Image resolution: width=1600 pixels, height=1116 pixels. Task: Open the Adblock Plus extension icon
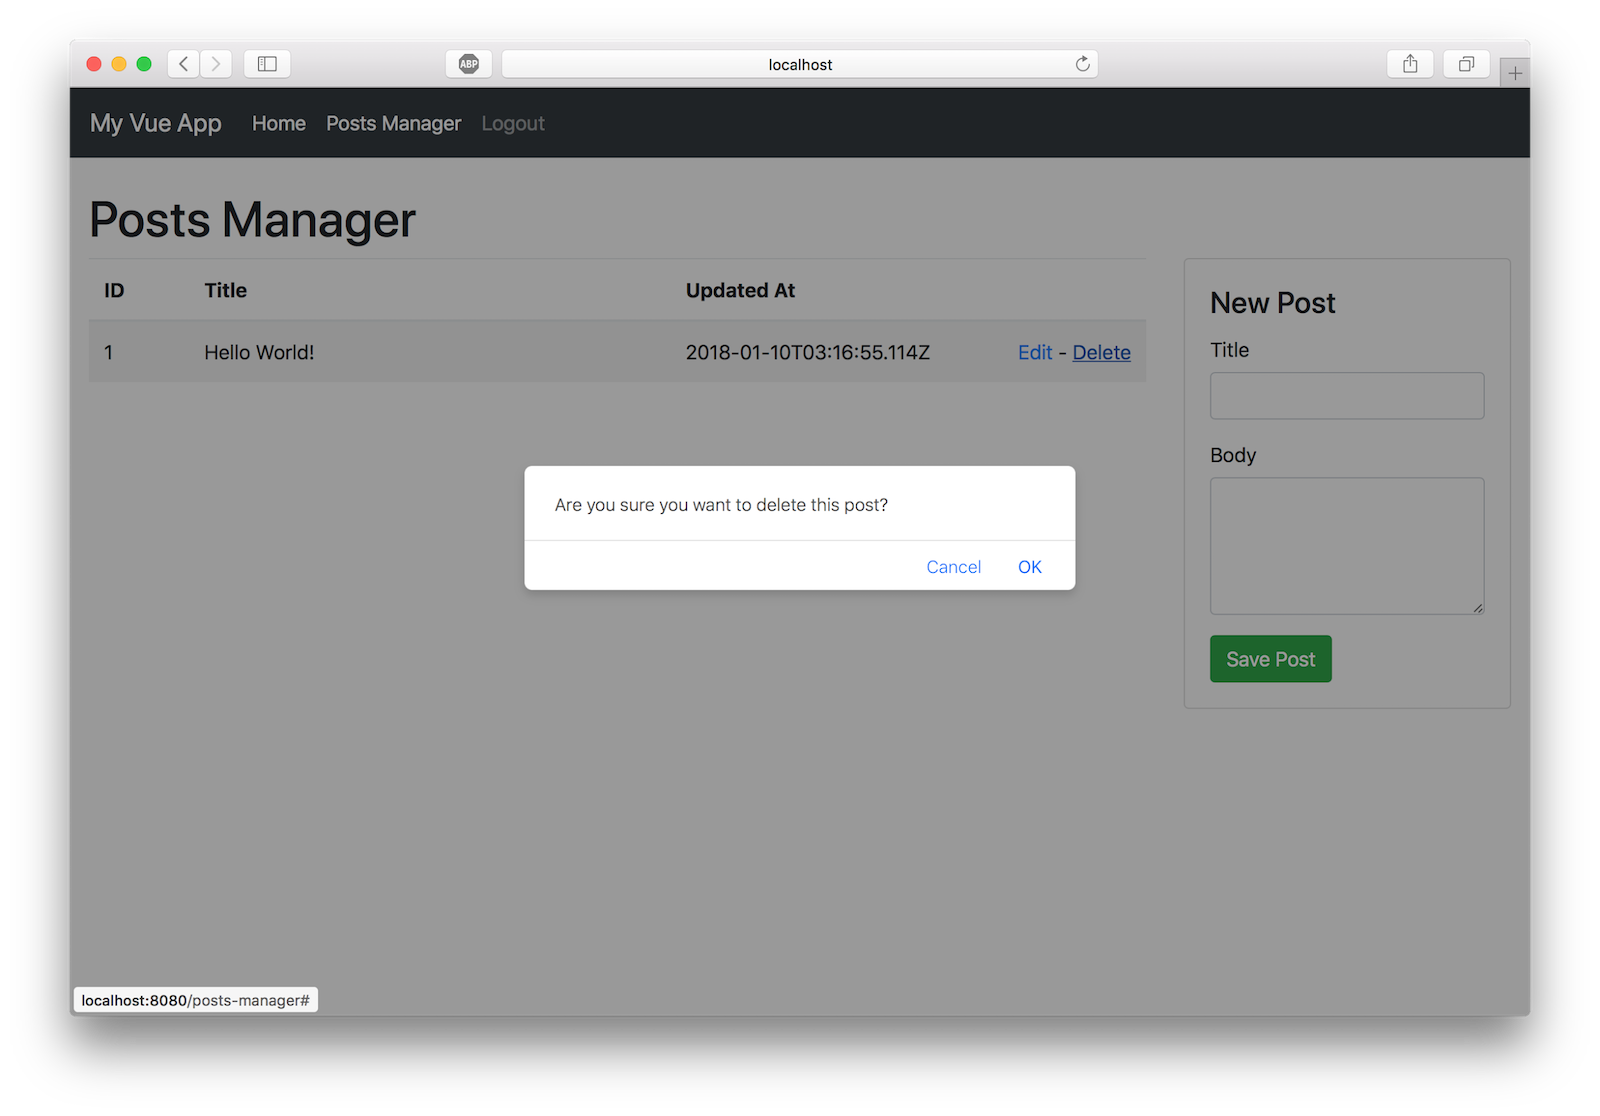click(468, 64)
